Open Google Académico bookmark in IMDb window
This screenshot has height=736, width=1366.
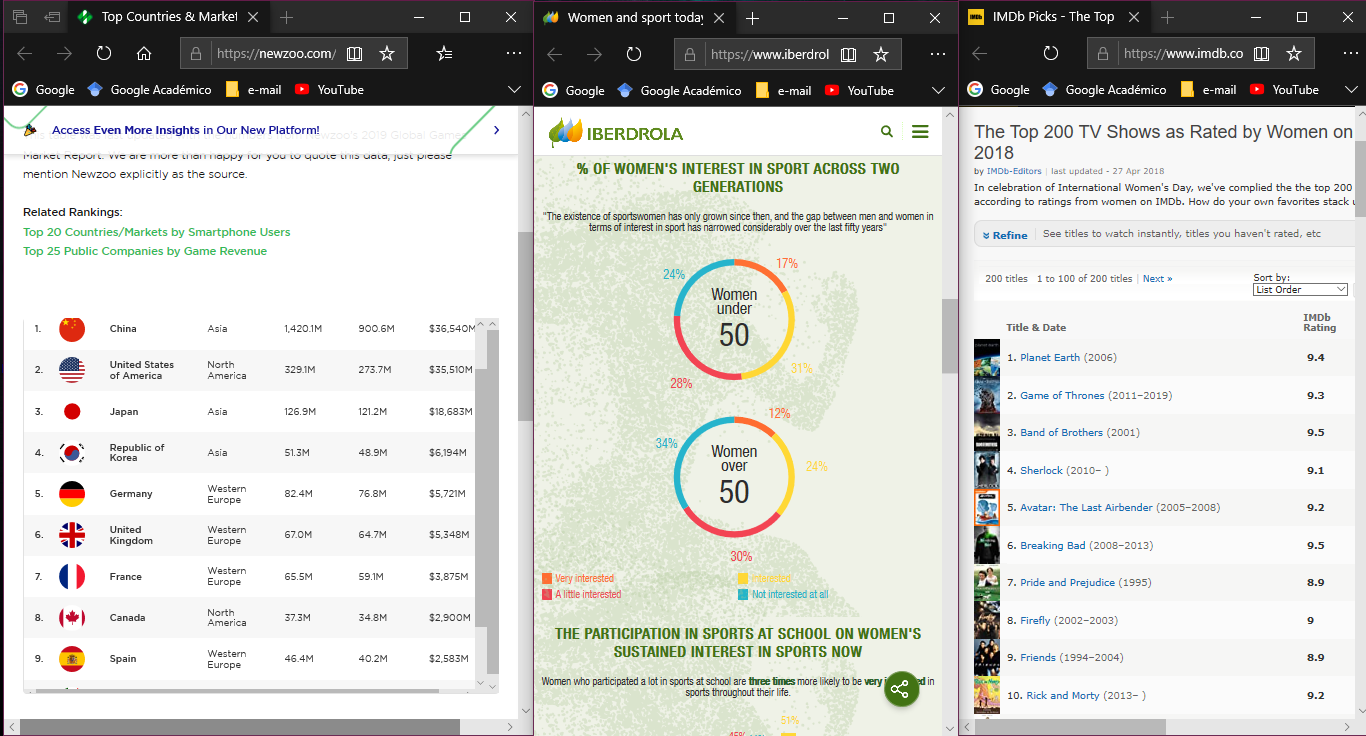[x=1104, y=90]
